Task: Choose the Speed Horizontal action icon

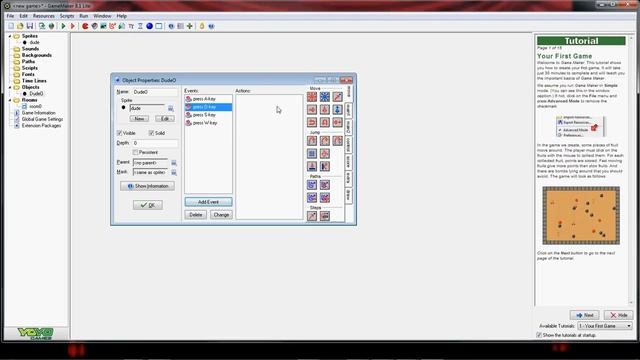Action: (x=312, y=109)
